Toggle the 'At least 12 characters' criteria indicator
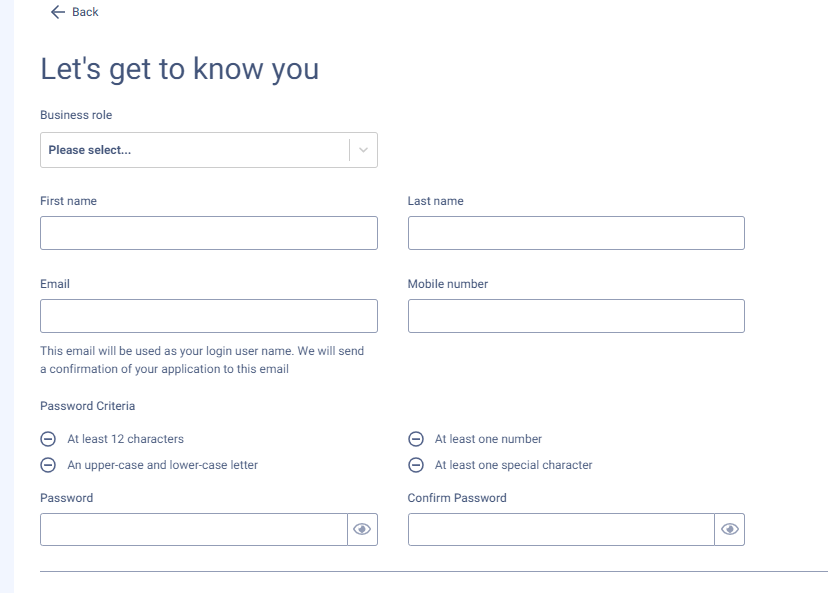828x593 pixels. click(x=49, y=438)
